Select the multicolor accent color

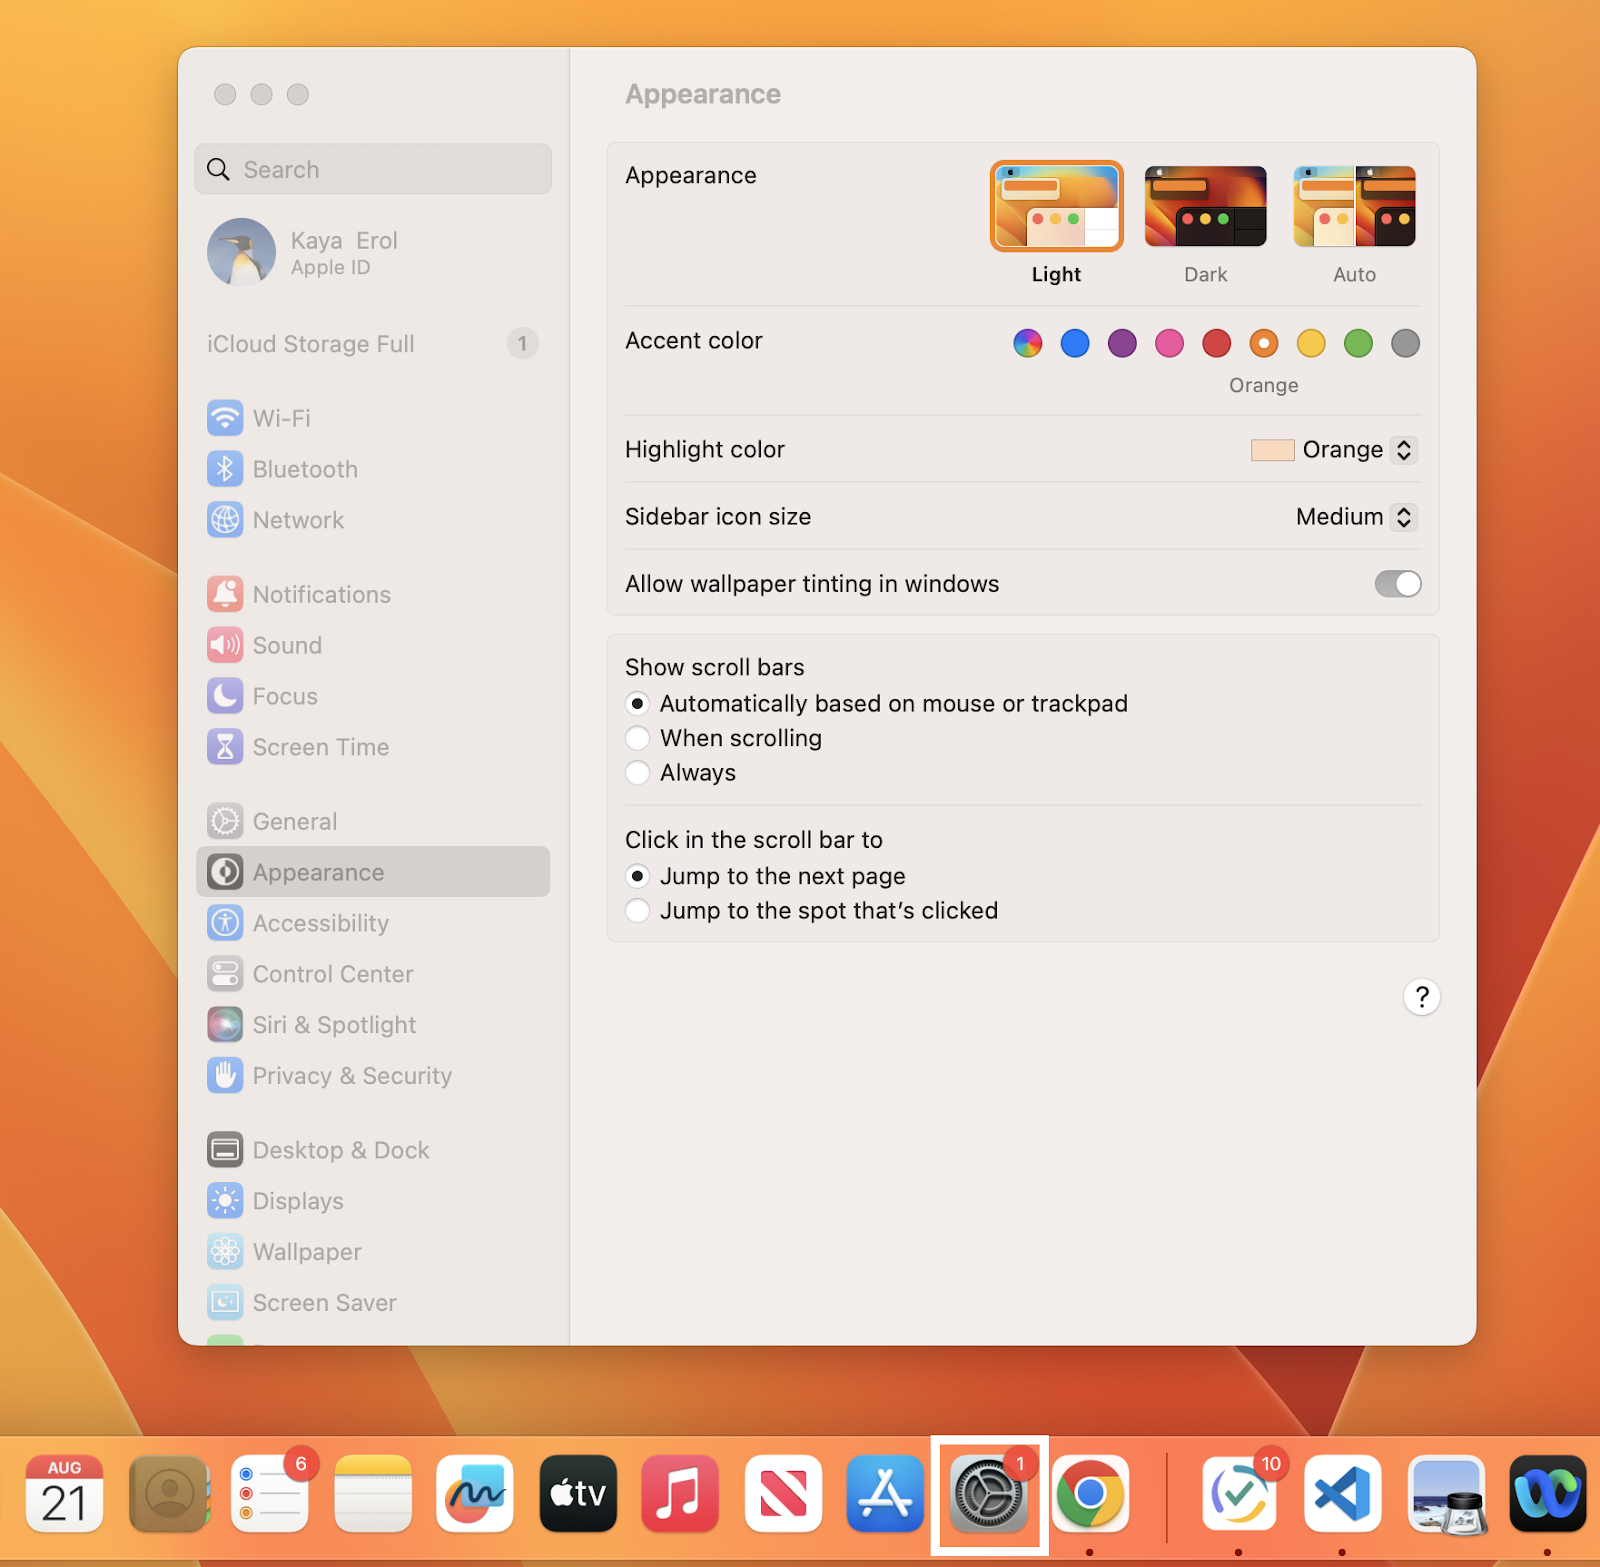[1027, 343]
